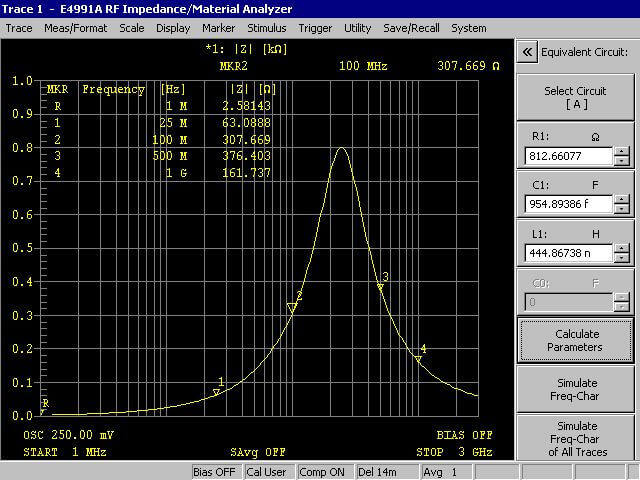Image resolution: width=640 pixels, height=480 pixels.
Task: Click marker table value 63.0888
Action: coord(247,123)
